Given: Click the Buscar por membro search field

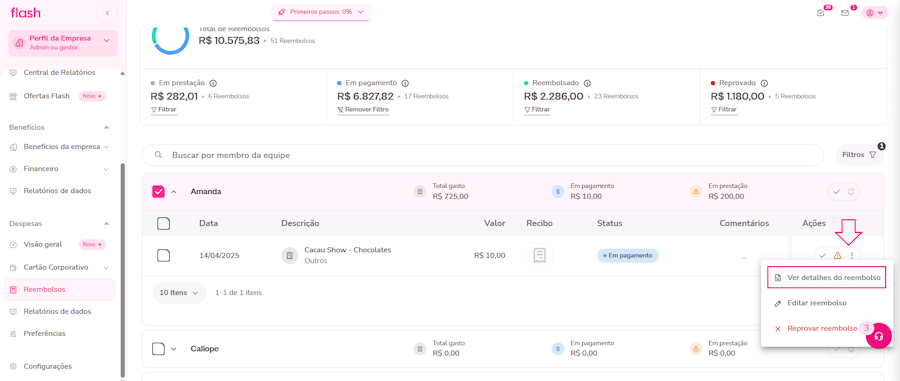Looking at the screenshot, I should pyautogui.click(x=483, y=155).
